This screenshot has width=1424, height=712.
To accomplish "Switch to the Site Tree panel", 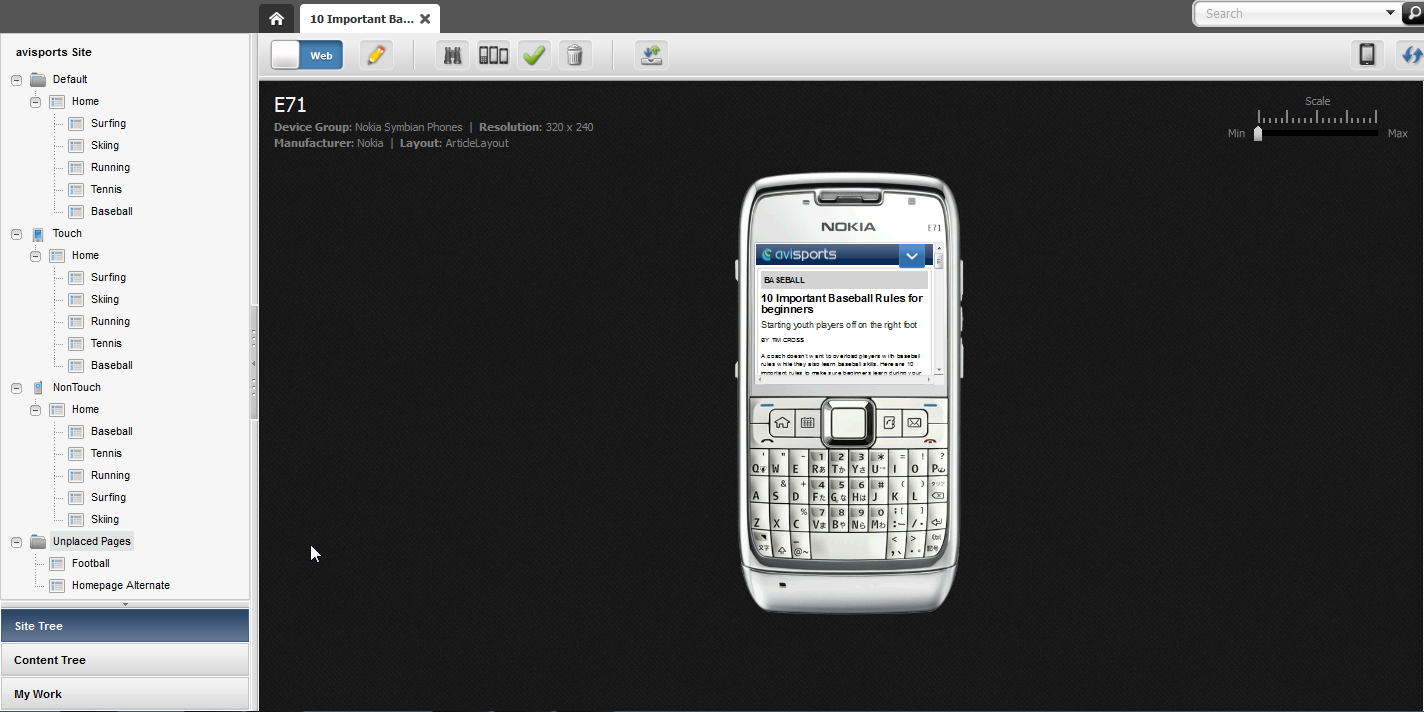I will point(125,626).
